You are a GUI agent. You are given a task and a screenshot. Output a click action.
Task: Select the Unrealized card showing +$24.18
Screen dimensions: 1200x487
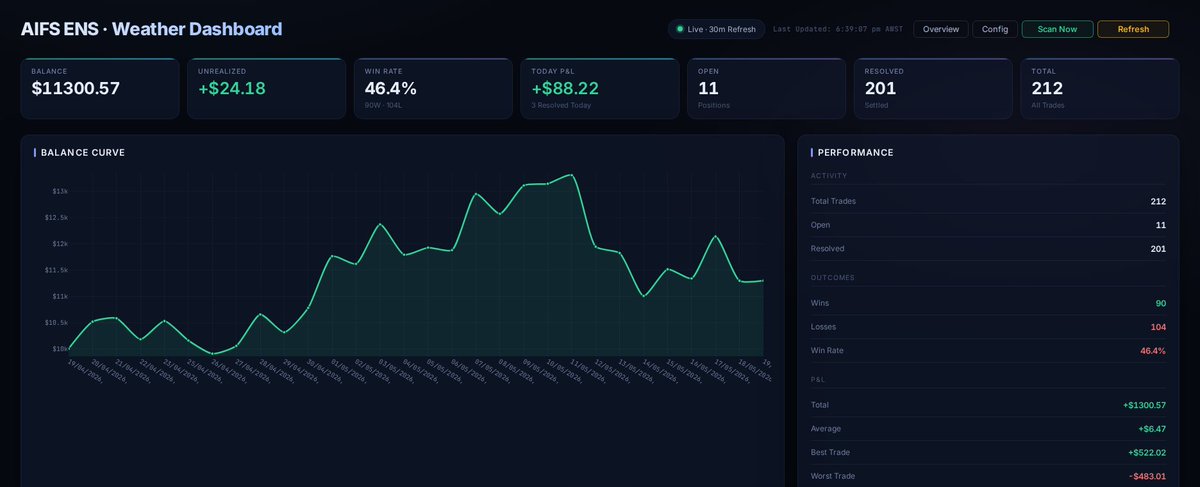266,88
